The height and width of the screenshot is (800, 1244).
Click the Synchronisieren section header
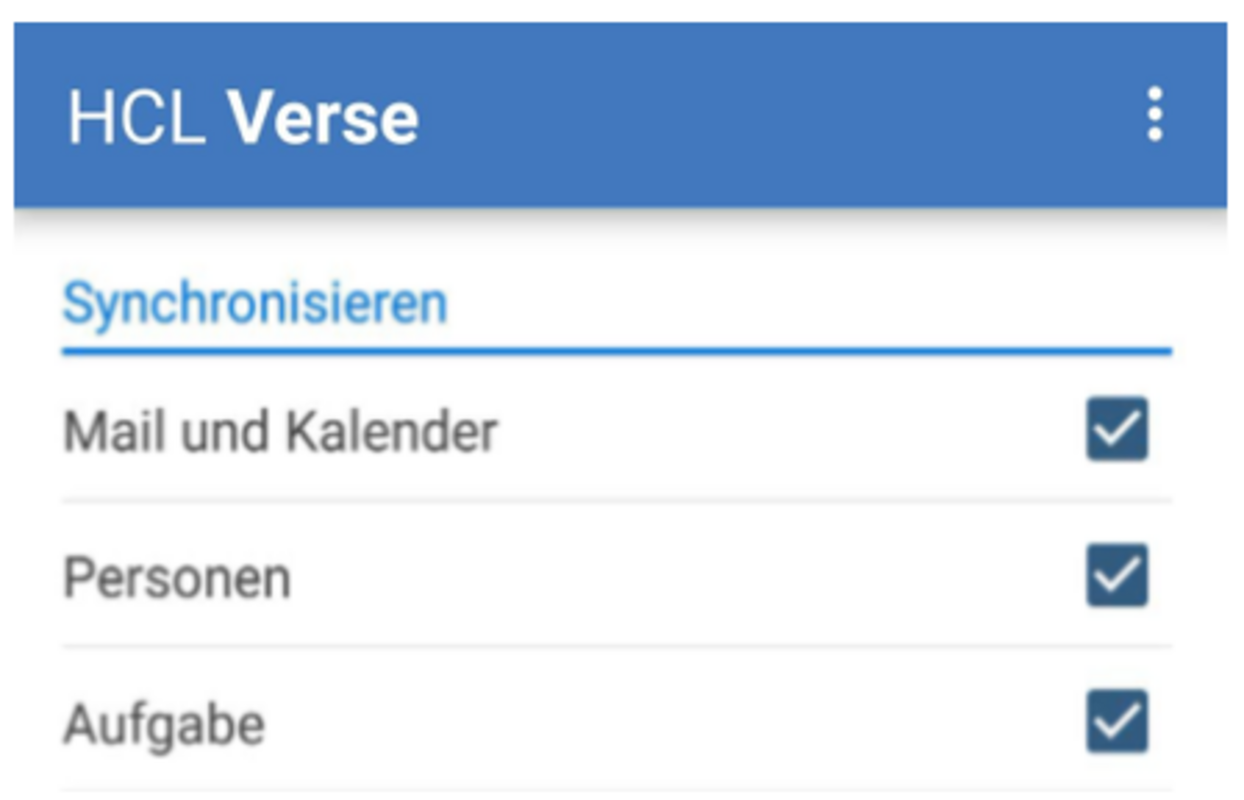point(255,304)
